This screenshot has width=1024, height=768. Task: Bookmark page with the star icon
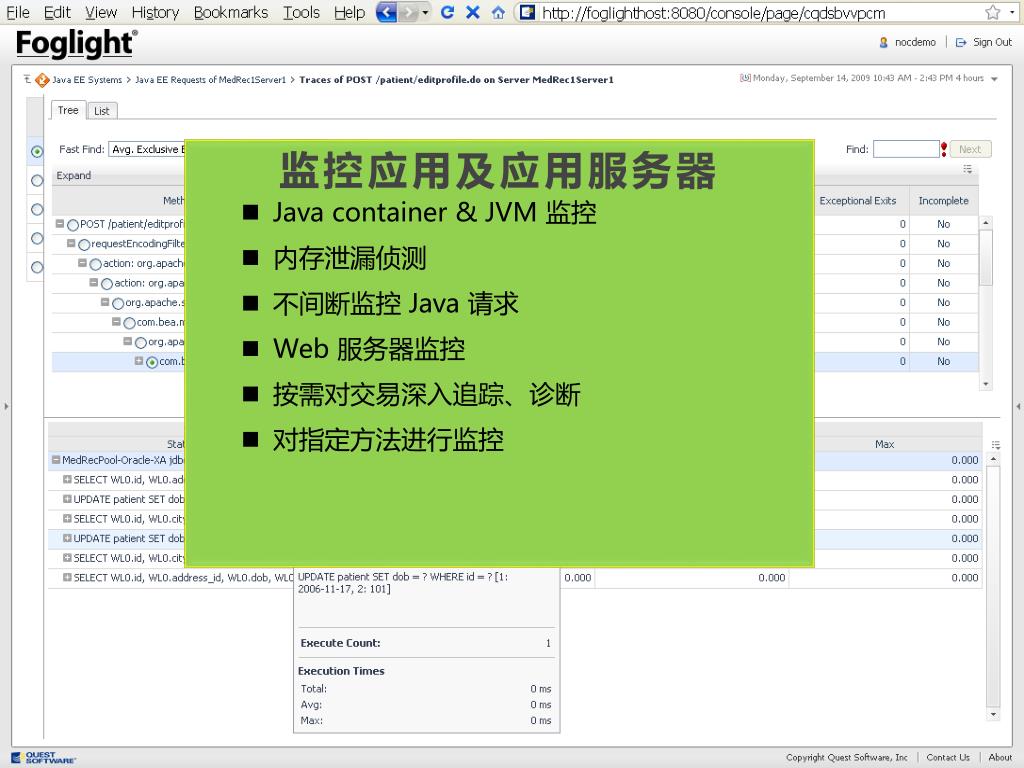click(993, 12)
